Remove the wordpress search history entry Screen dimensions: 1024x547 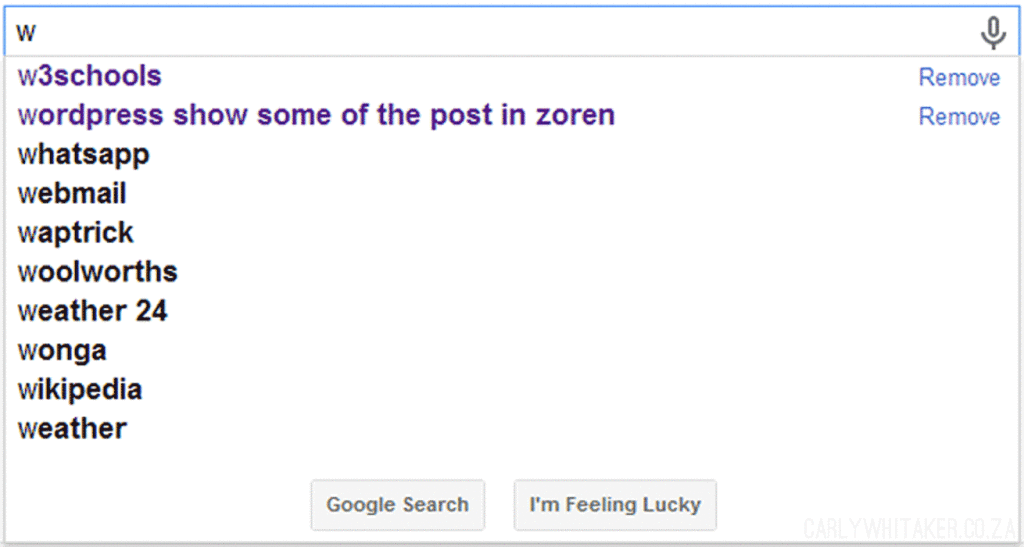pyautogui.click(x=959, y=117)
